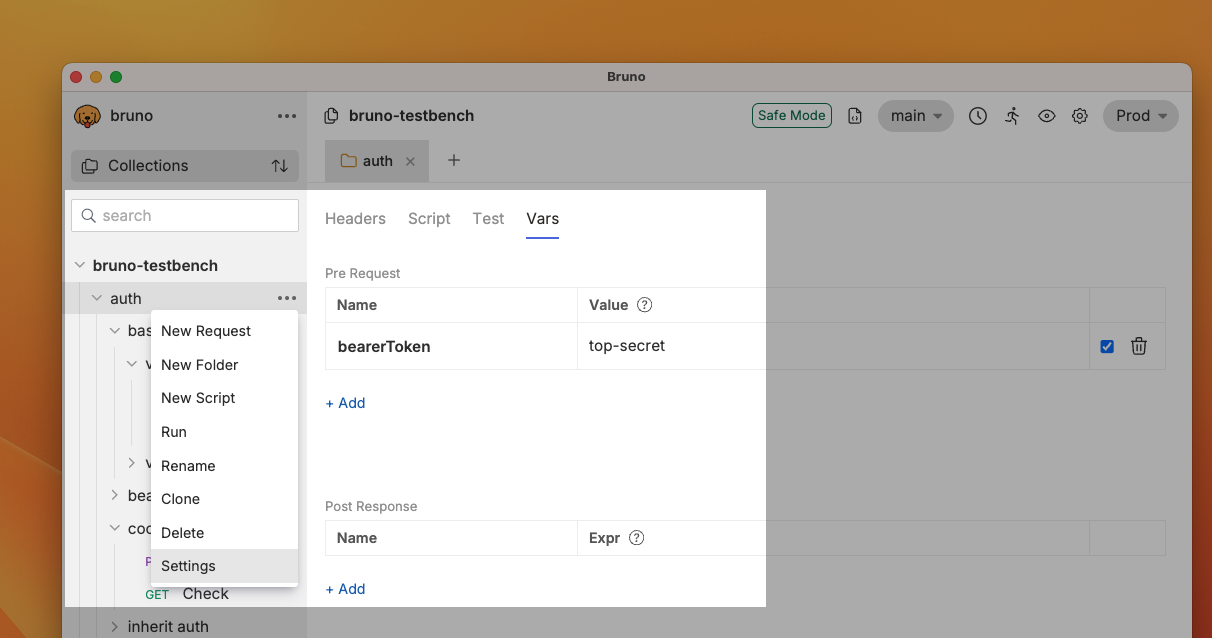1212x638 pixels.
Task: Switch to the Headers tab
Action: [355, 218]
